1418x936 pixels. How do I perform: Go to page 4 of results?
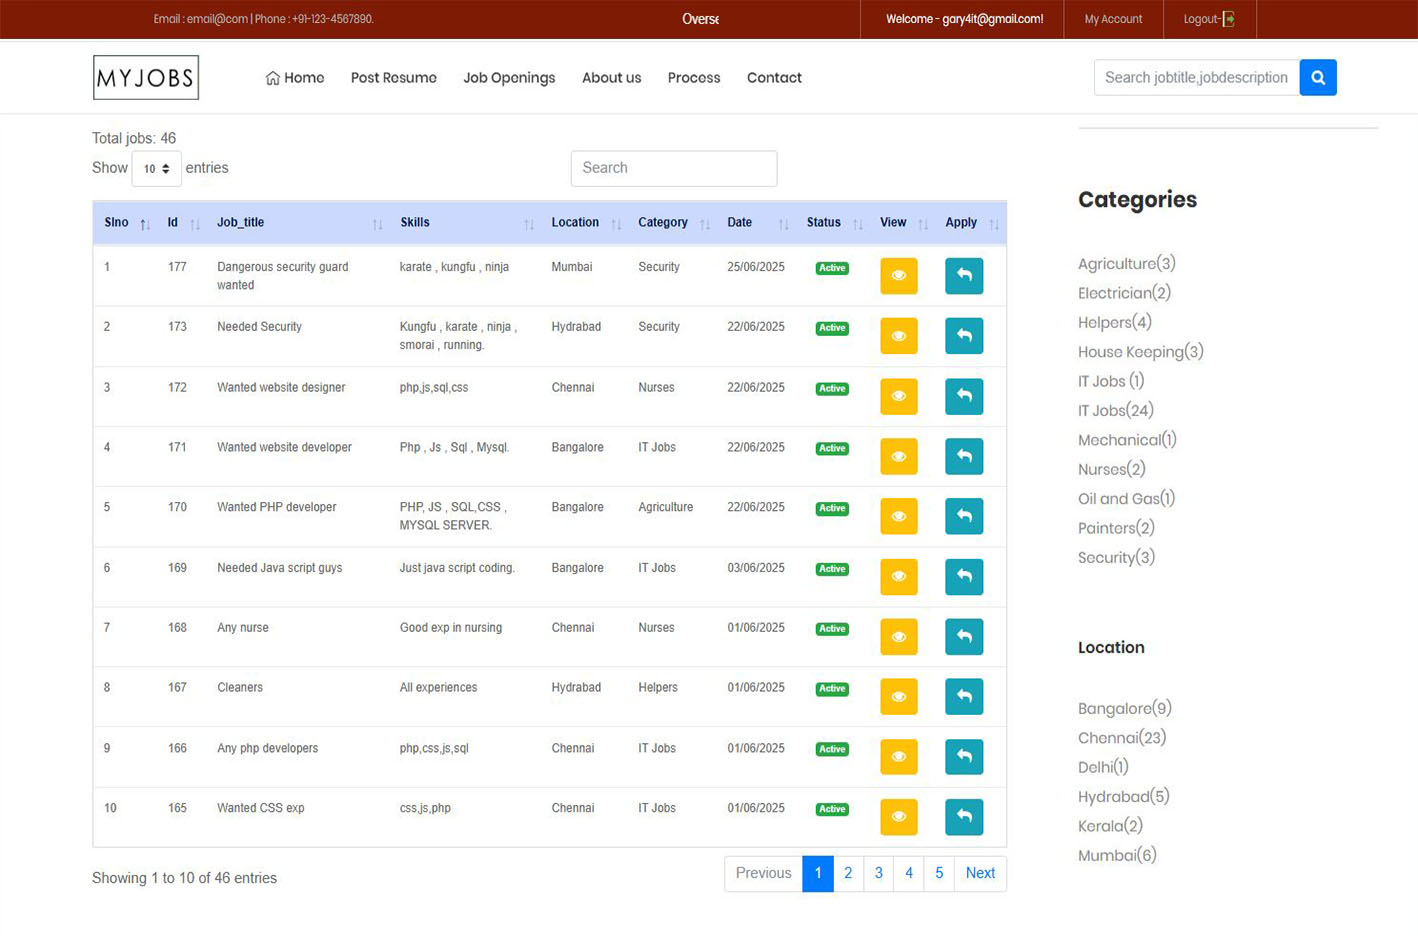(x=909, y=873)
